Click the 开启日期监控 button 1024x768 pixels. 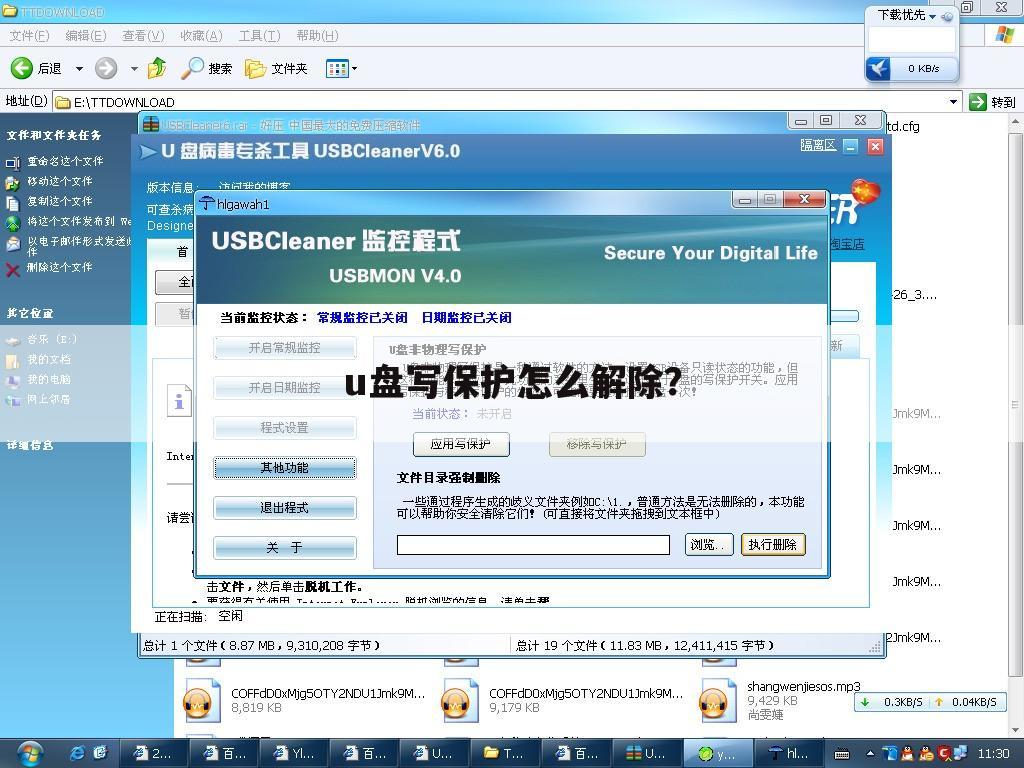285,388
